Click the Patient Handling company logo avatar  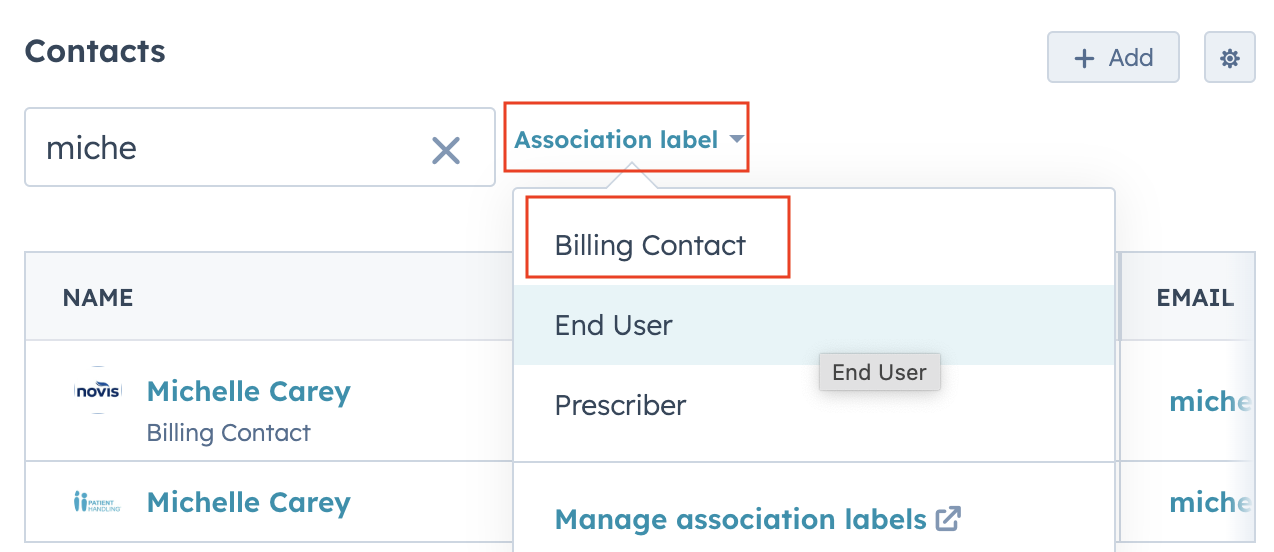click(x=98, y=502)
